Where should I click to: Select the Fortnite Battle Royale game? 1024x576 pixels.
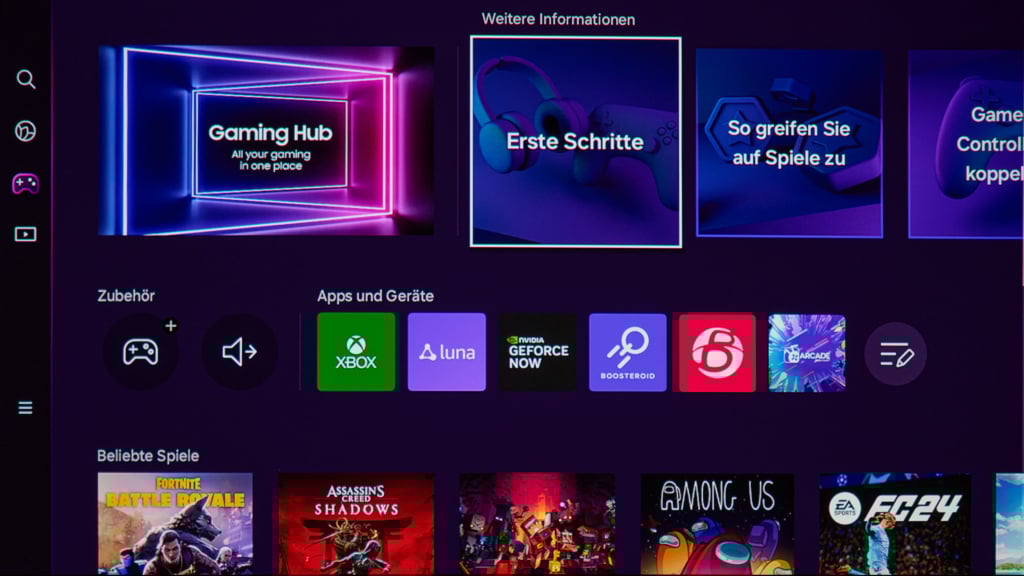point(175,524)
